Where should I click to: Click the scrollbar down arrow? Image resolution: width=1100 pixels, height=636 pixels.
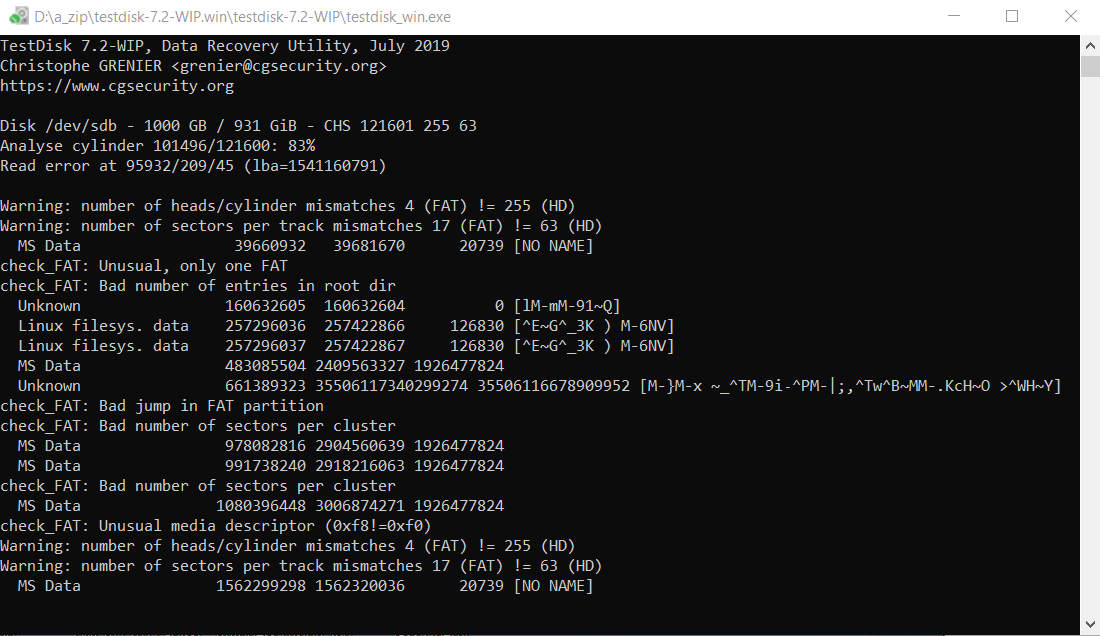(x=1090, y=624)
